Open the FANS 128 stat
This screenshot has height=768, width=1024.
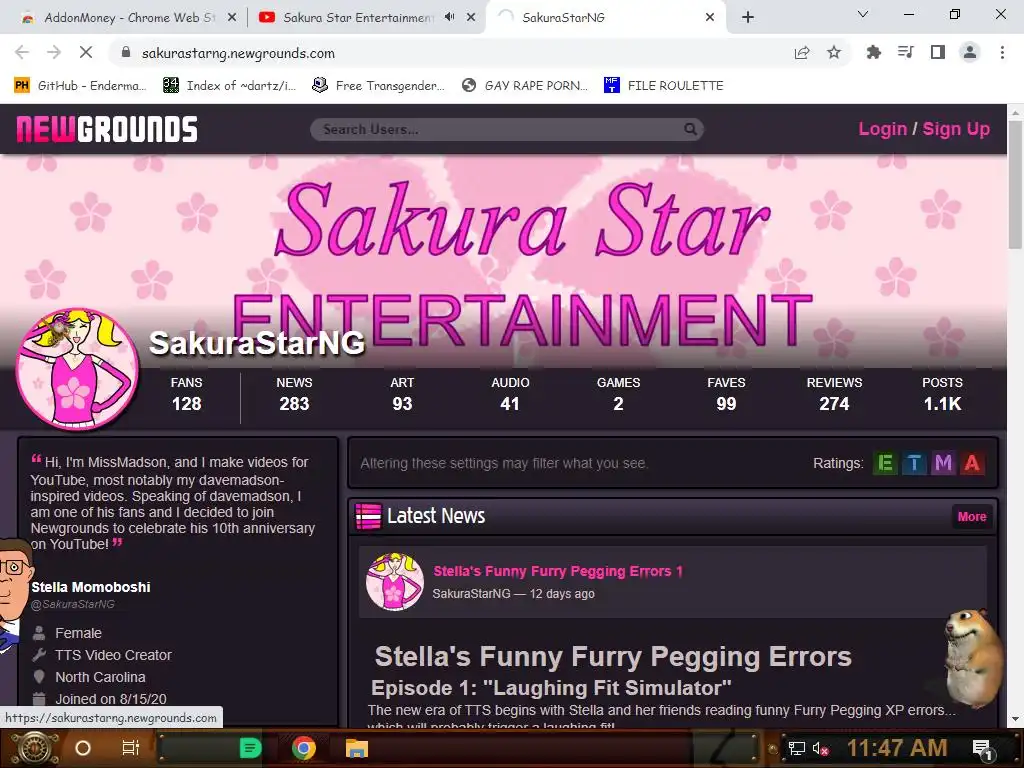click(x=186, y=394)
